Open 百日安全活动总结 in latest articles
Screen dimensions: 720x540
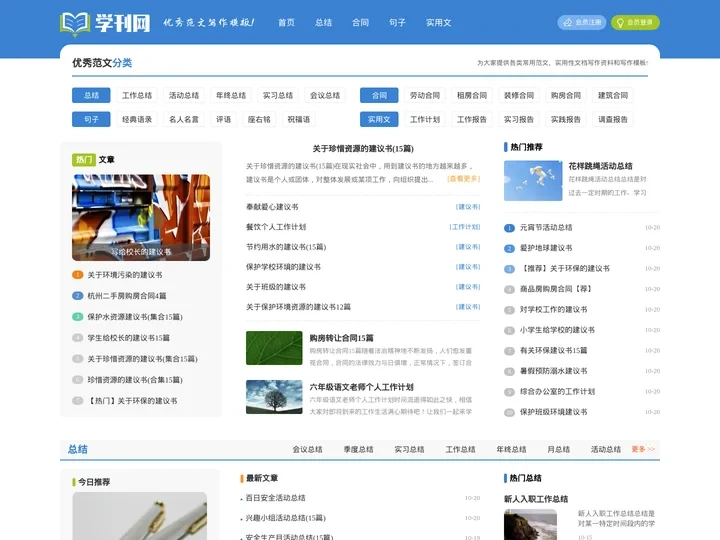pyautogui.click(x=276, y=498)
